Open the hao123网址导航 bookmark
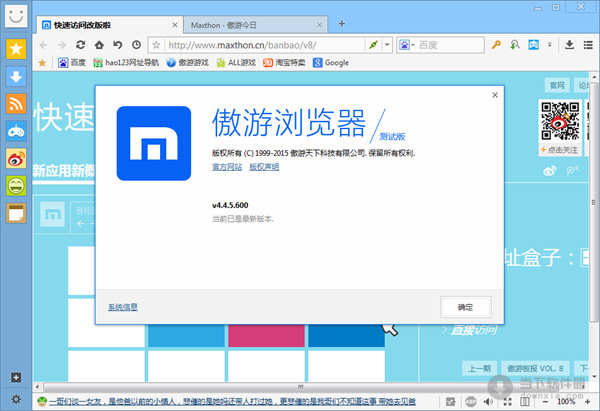The height and width of the screenshot is (411, 600). [126, 62]
